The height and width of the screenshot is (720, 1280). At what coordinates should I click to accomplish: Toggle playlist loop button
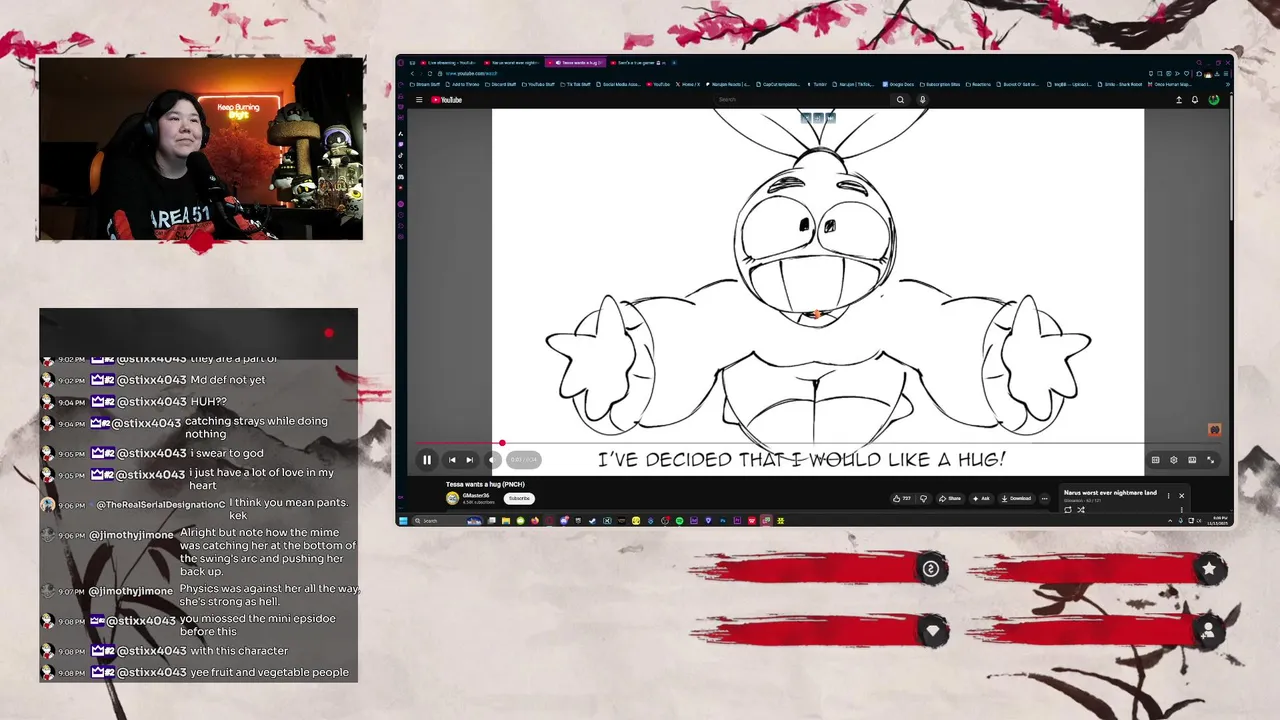tap(1068, 510)
